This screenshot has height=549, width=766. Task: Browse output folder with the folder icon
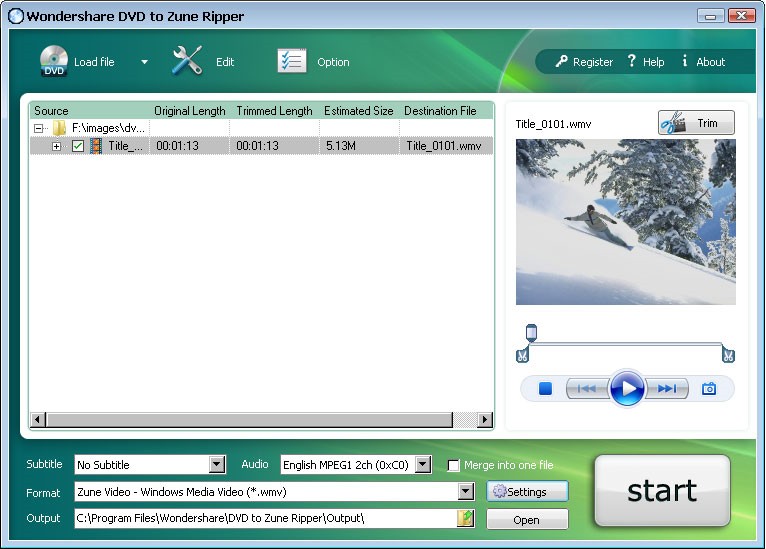tap(466, 518)
